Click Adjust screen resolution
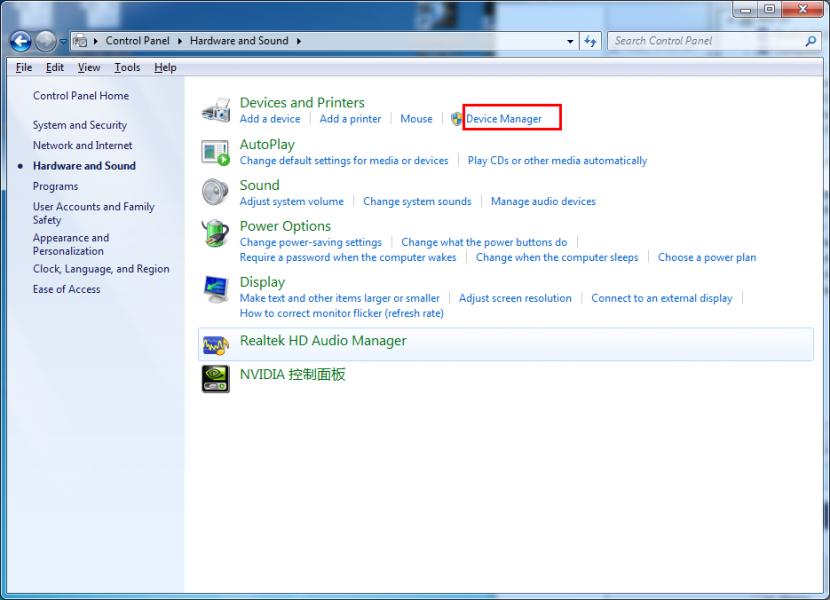Image resolution: width=830 pixels, height=600 pixels. pyautogui.click(x=515, y=298)
